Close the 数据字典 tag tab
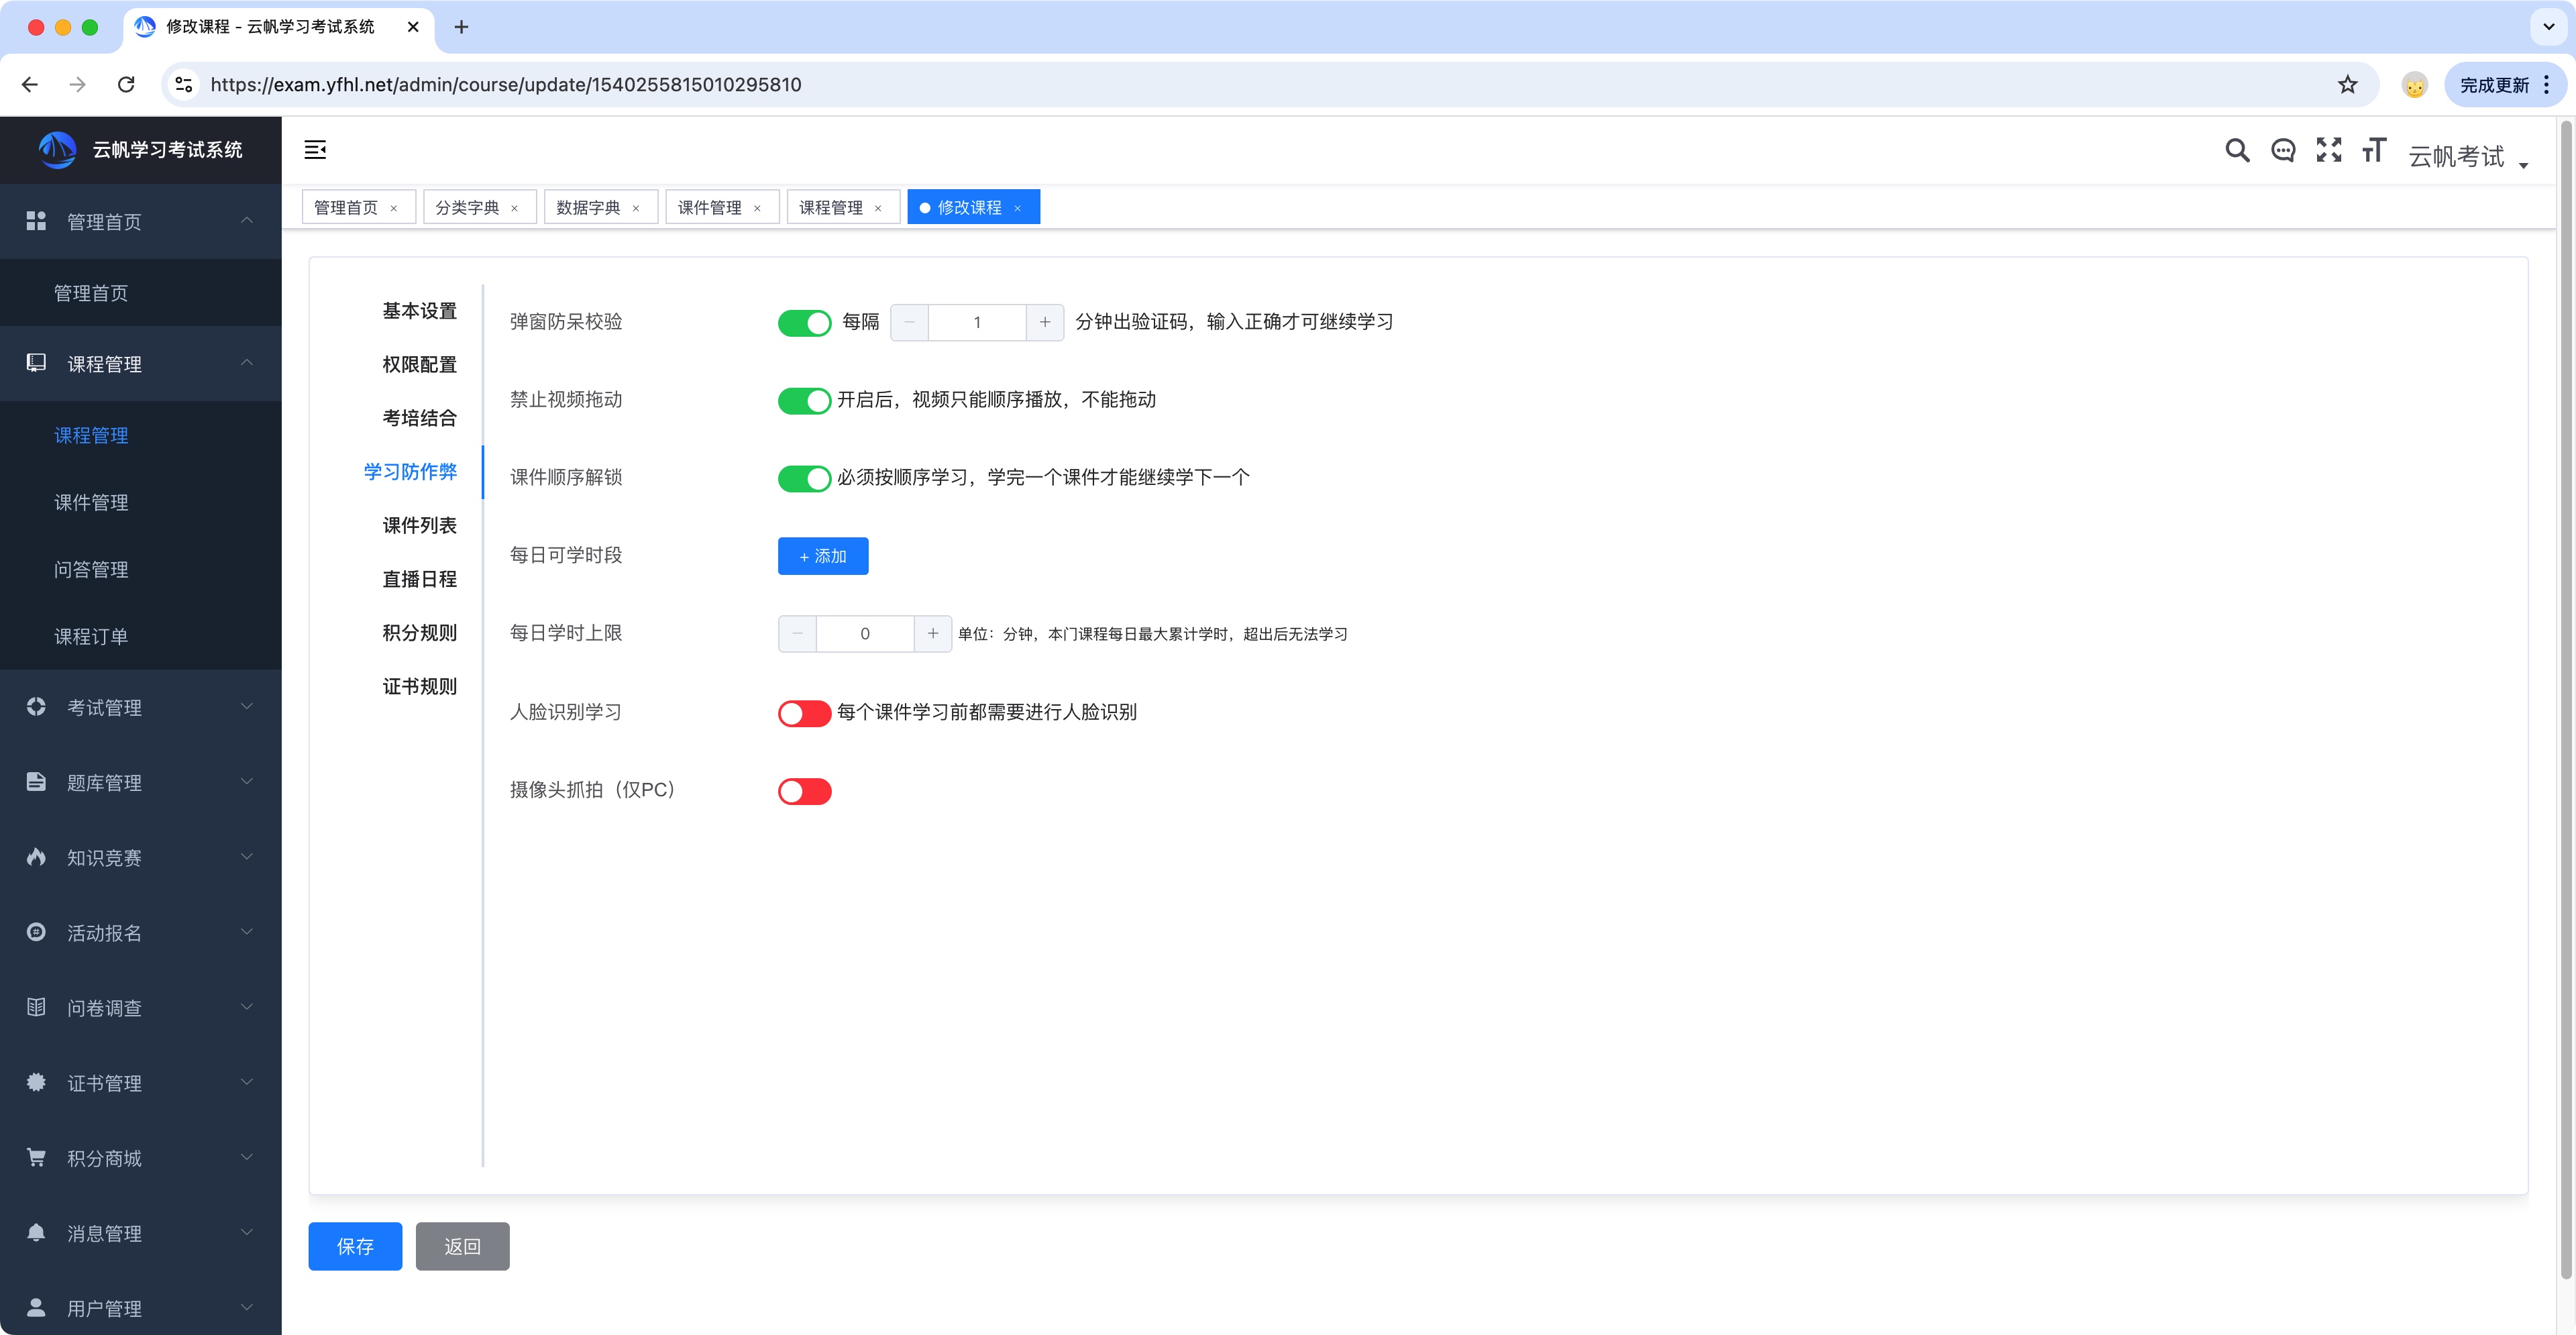 coord(636,208)
